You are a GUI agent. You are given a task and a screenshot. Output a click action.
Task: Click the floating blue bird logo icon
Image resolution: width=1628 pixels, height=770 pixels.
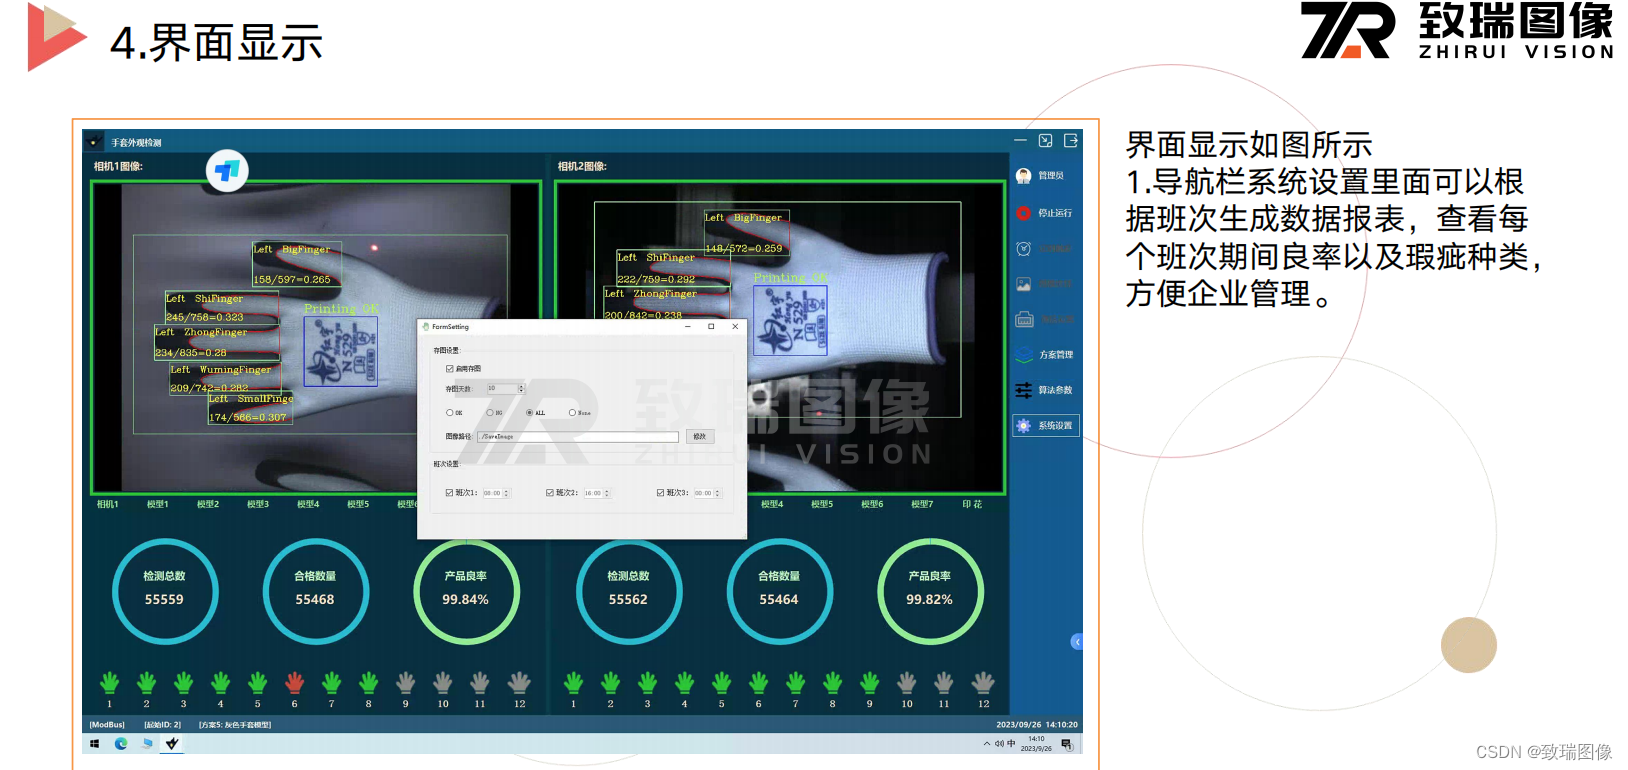227,171
